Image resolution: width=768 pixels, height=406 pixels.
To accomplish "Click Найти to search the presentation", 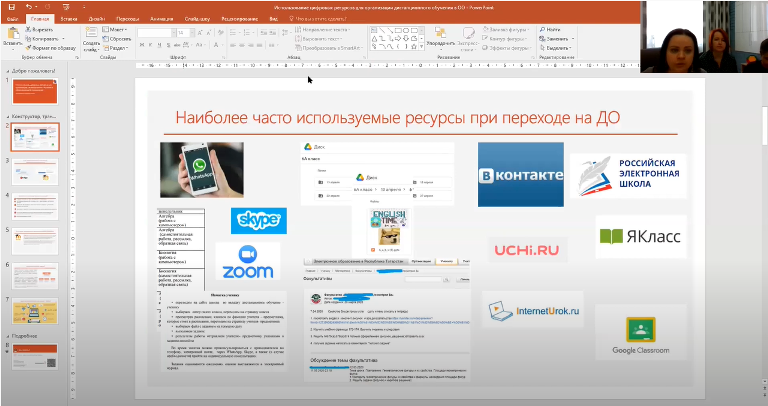I will pyautogui.click(x=550, y=29).
